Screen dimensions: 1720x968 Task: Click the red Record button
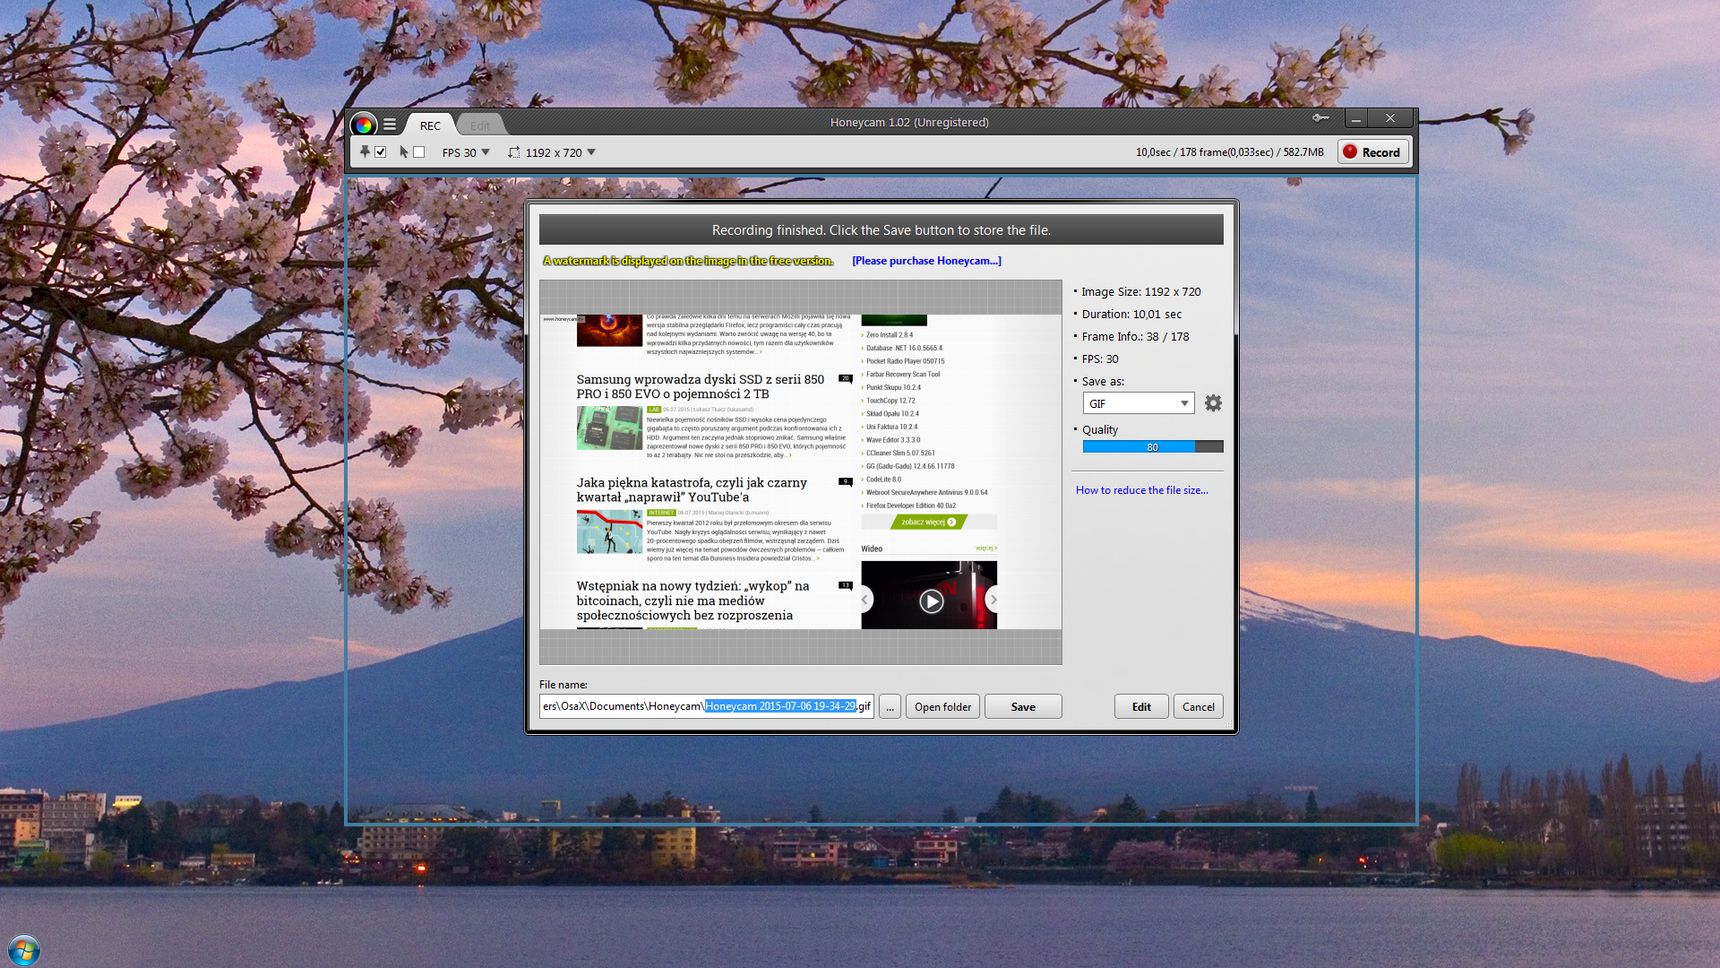click(x=1373, y=152)
